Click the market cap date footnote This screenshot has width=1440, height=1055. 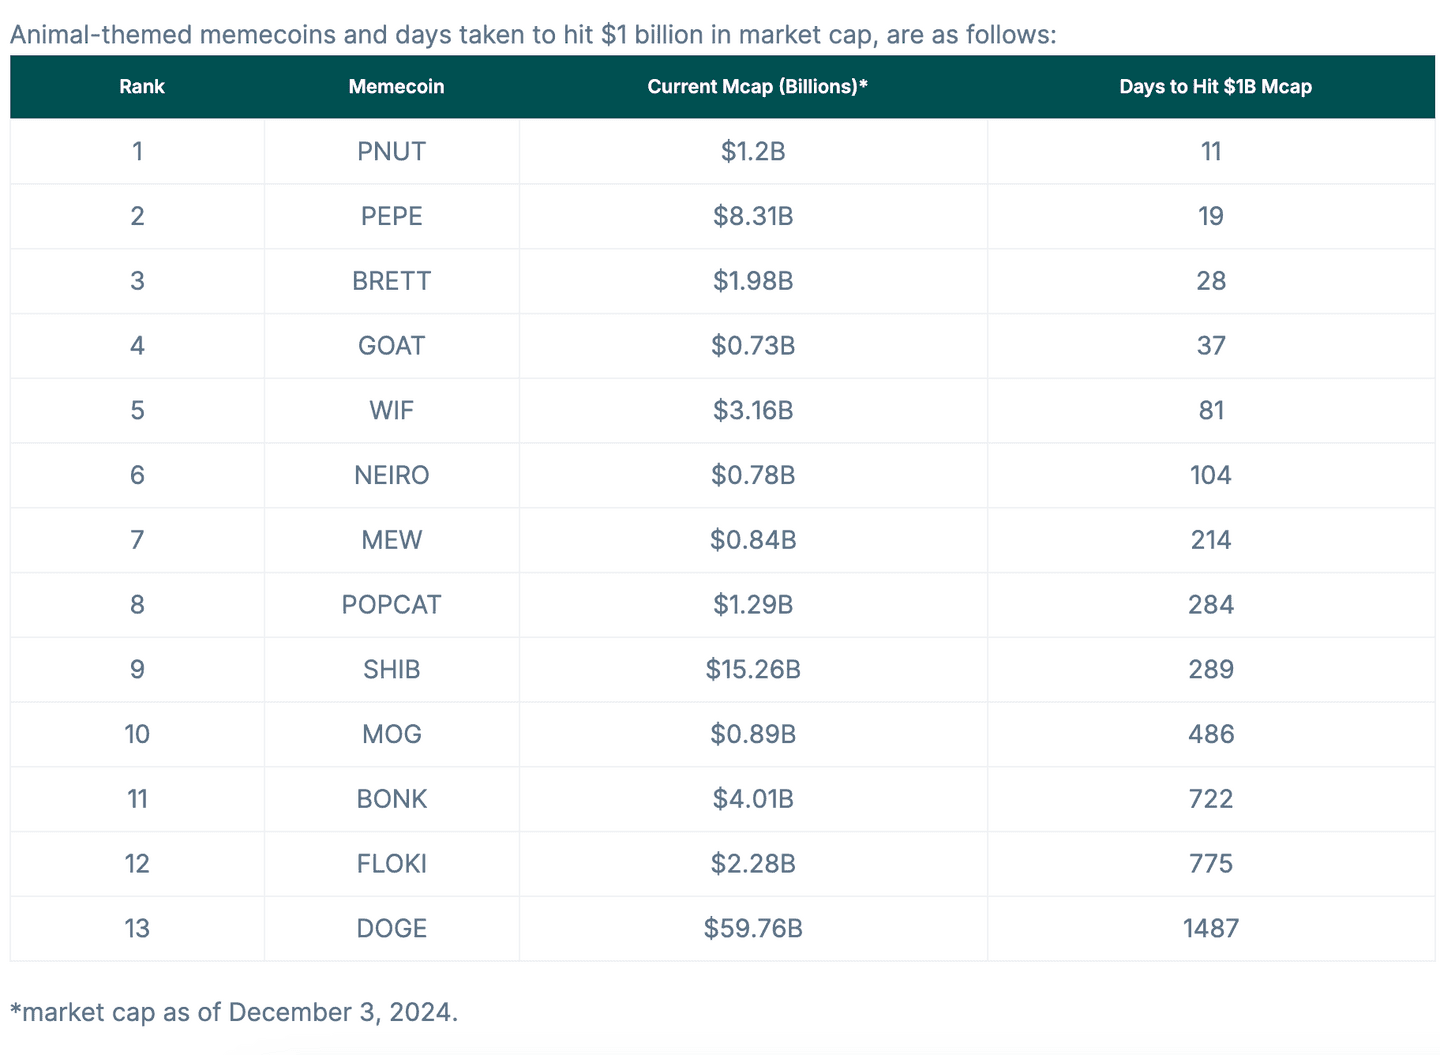click(x=234, y=1012)
